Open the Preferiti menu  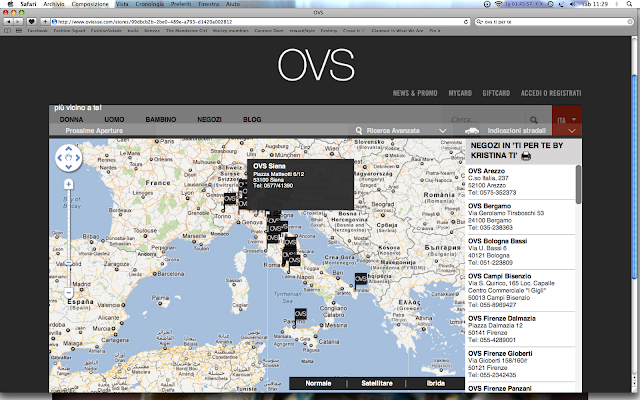click(181, 4)
